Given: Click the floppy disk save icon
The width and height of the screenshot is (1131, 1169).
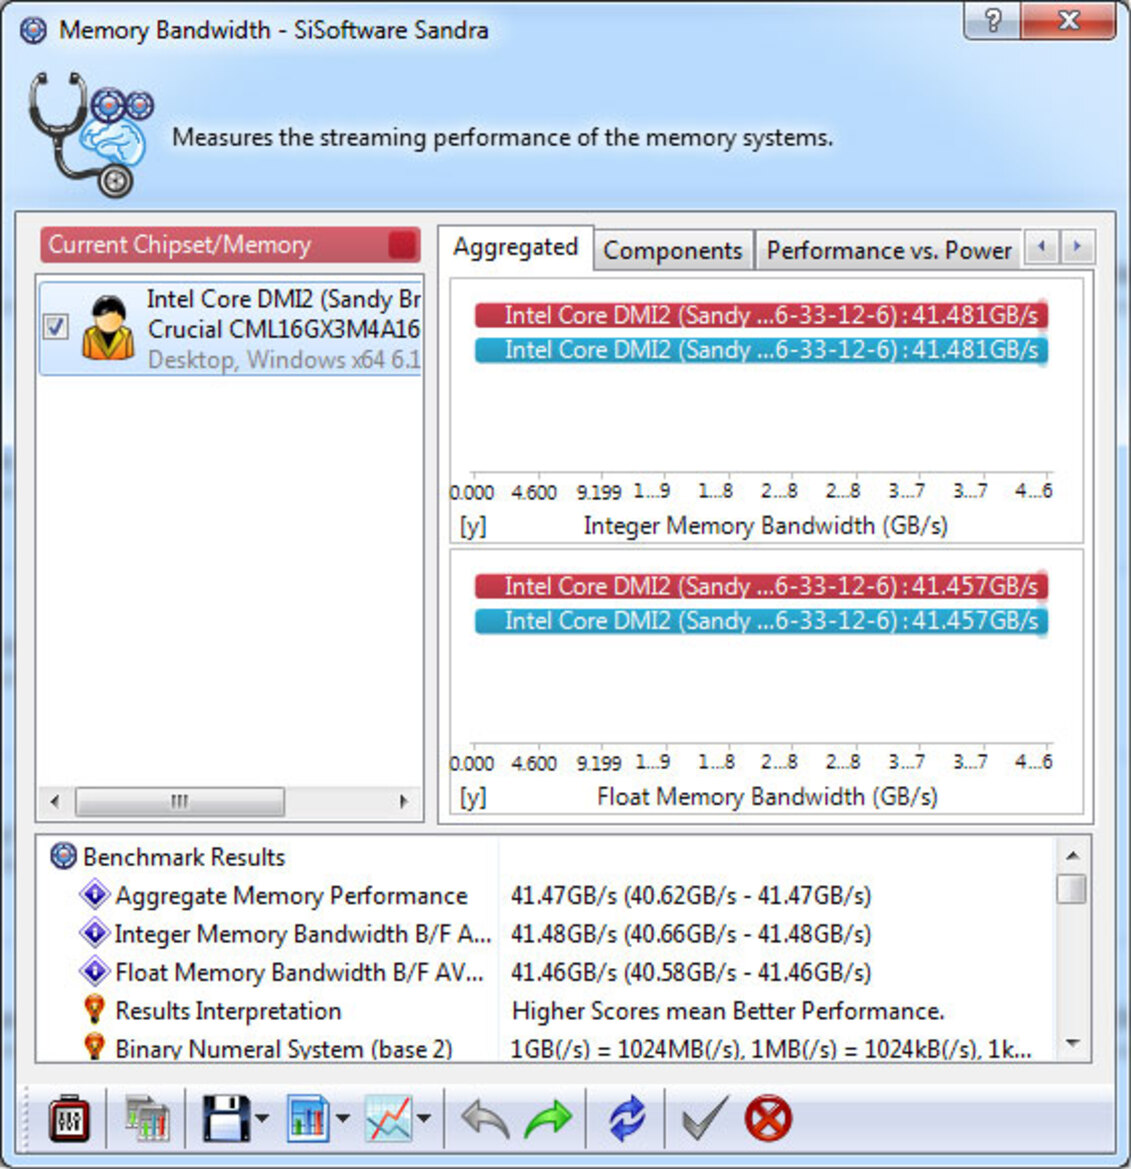Looking at the screenshot, I should [225, 1118].
